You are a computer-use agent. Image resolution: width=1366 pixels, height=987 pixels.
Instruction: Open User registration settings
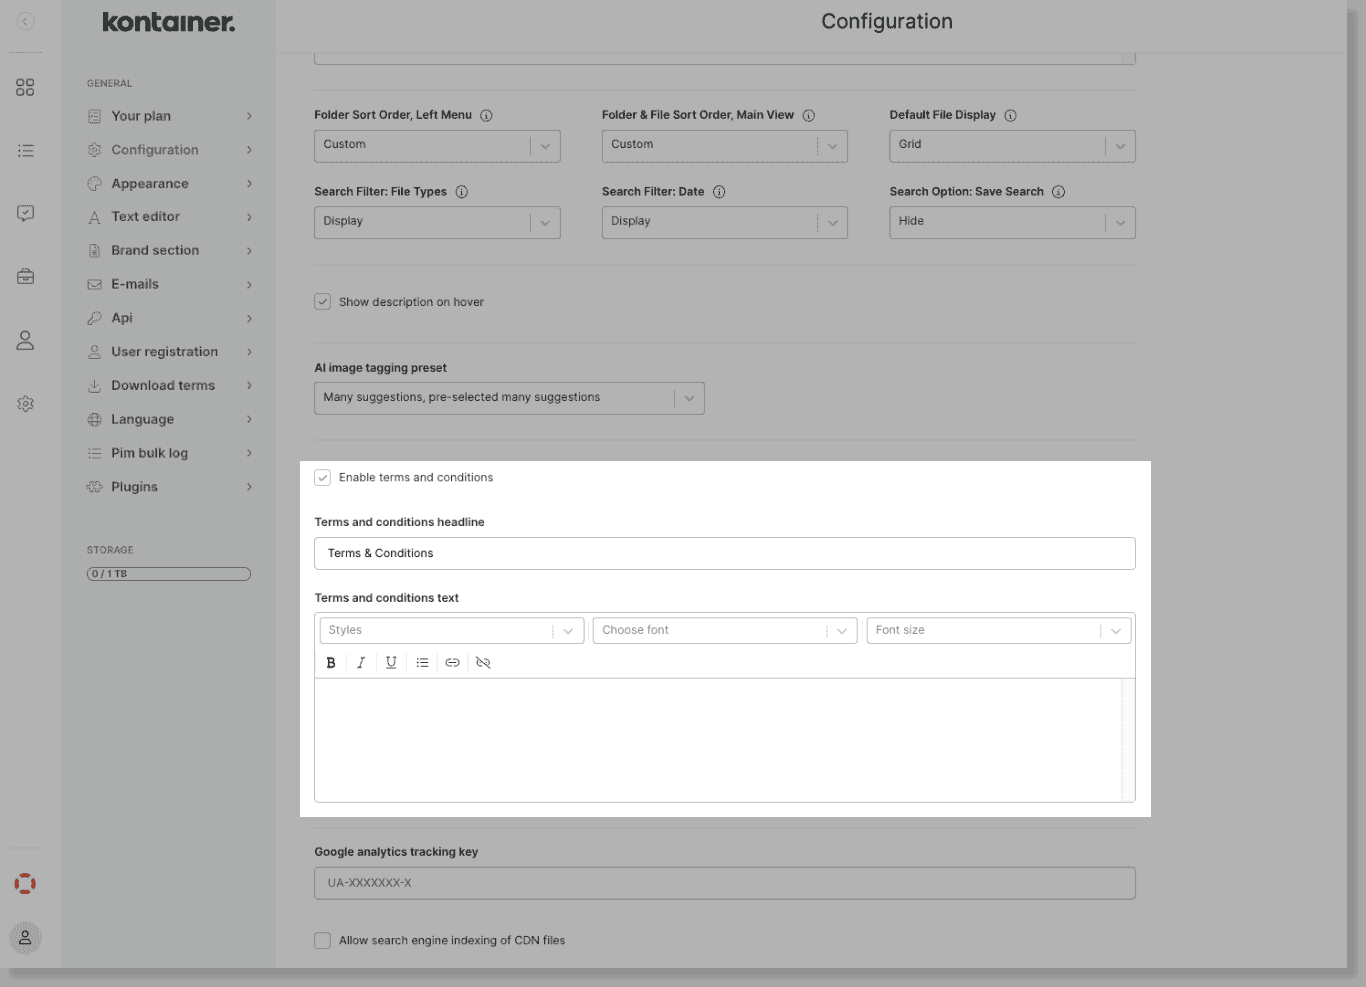pyautogui.click(x=165, y=351)
